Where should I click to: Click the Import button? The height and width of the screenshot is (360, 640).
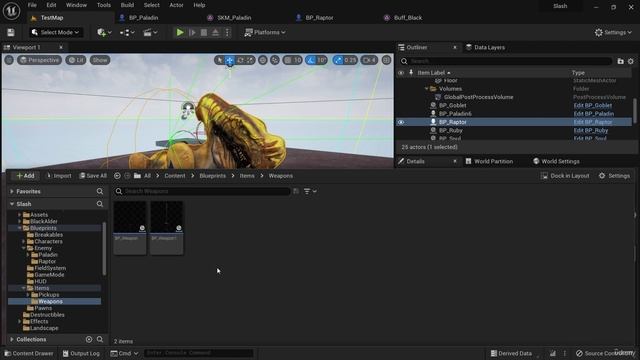59,176
